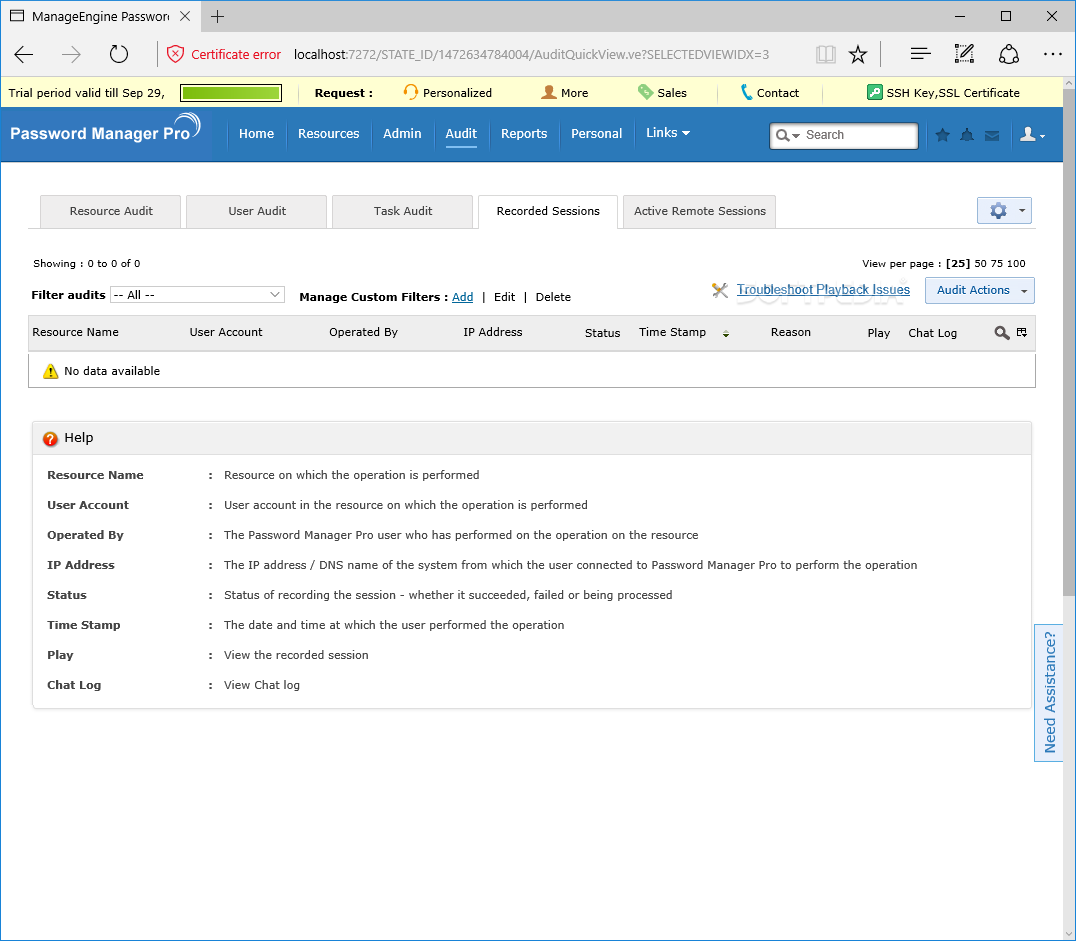Select the Recorded Sessions tab
Screen dimensions: 1076x941
point(548,211)
